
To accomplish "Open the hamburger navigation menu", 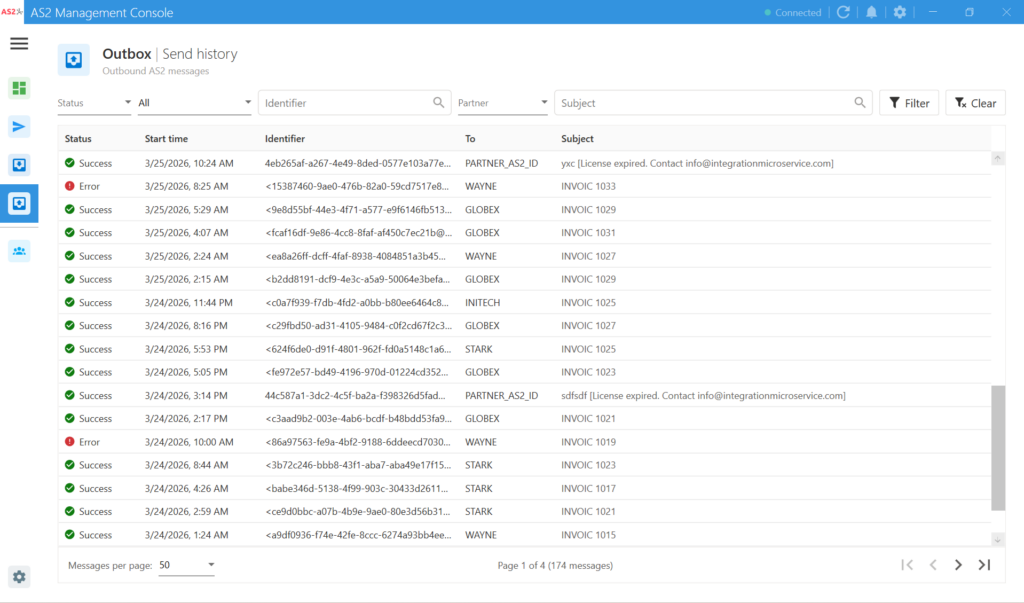I will click(19, 44).
